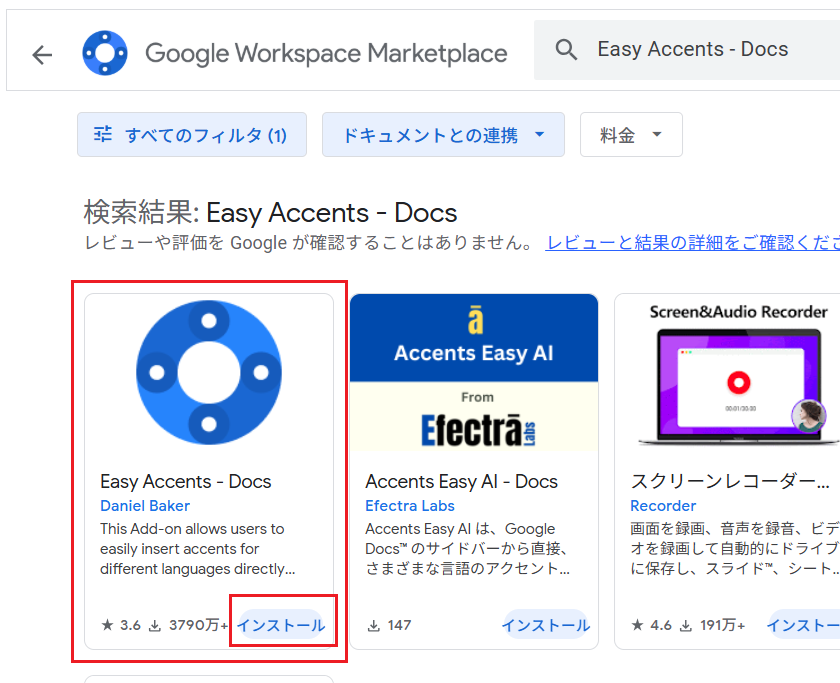
Task: Install the スクリーンレコーダー add-on
Action: coord(804,625)
